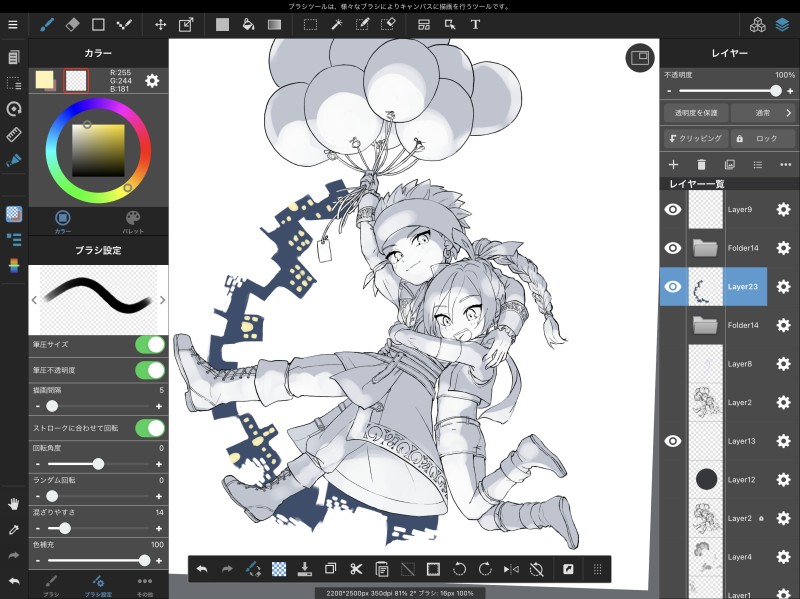The width and height of the screenshot is (800, 599).
Task: Click the layer 不透明度 slider handle
Action: pos(776,91)
